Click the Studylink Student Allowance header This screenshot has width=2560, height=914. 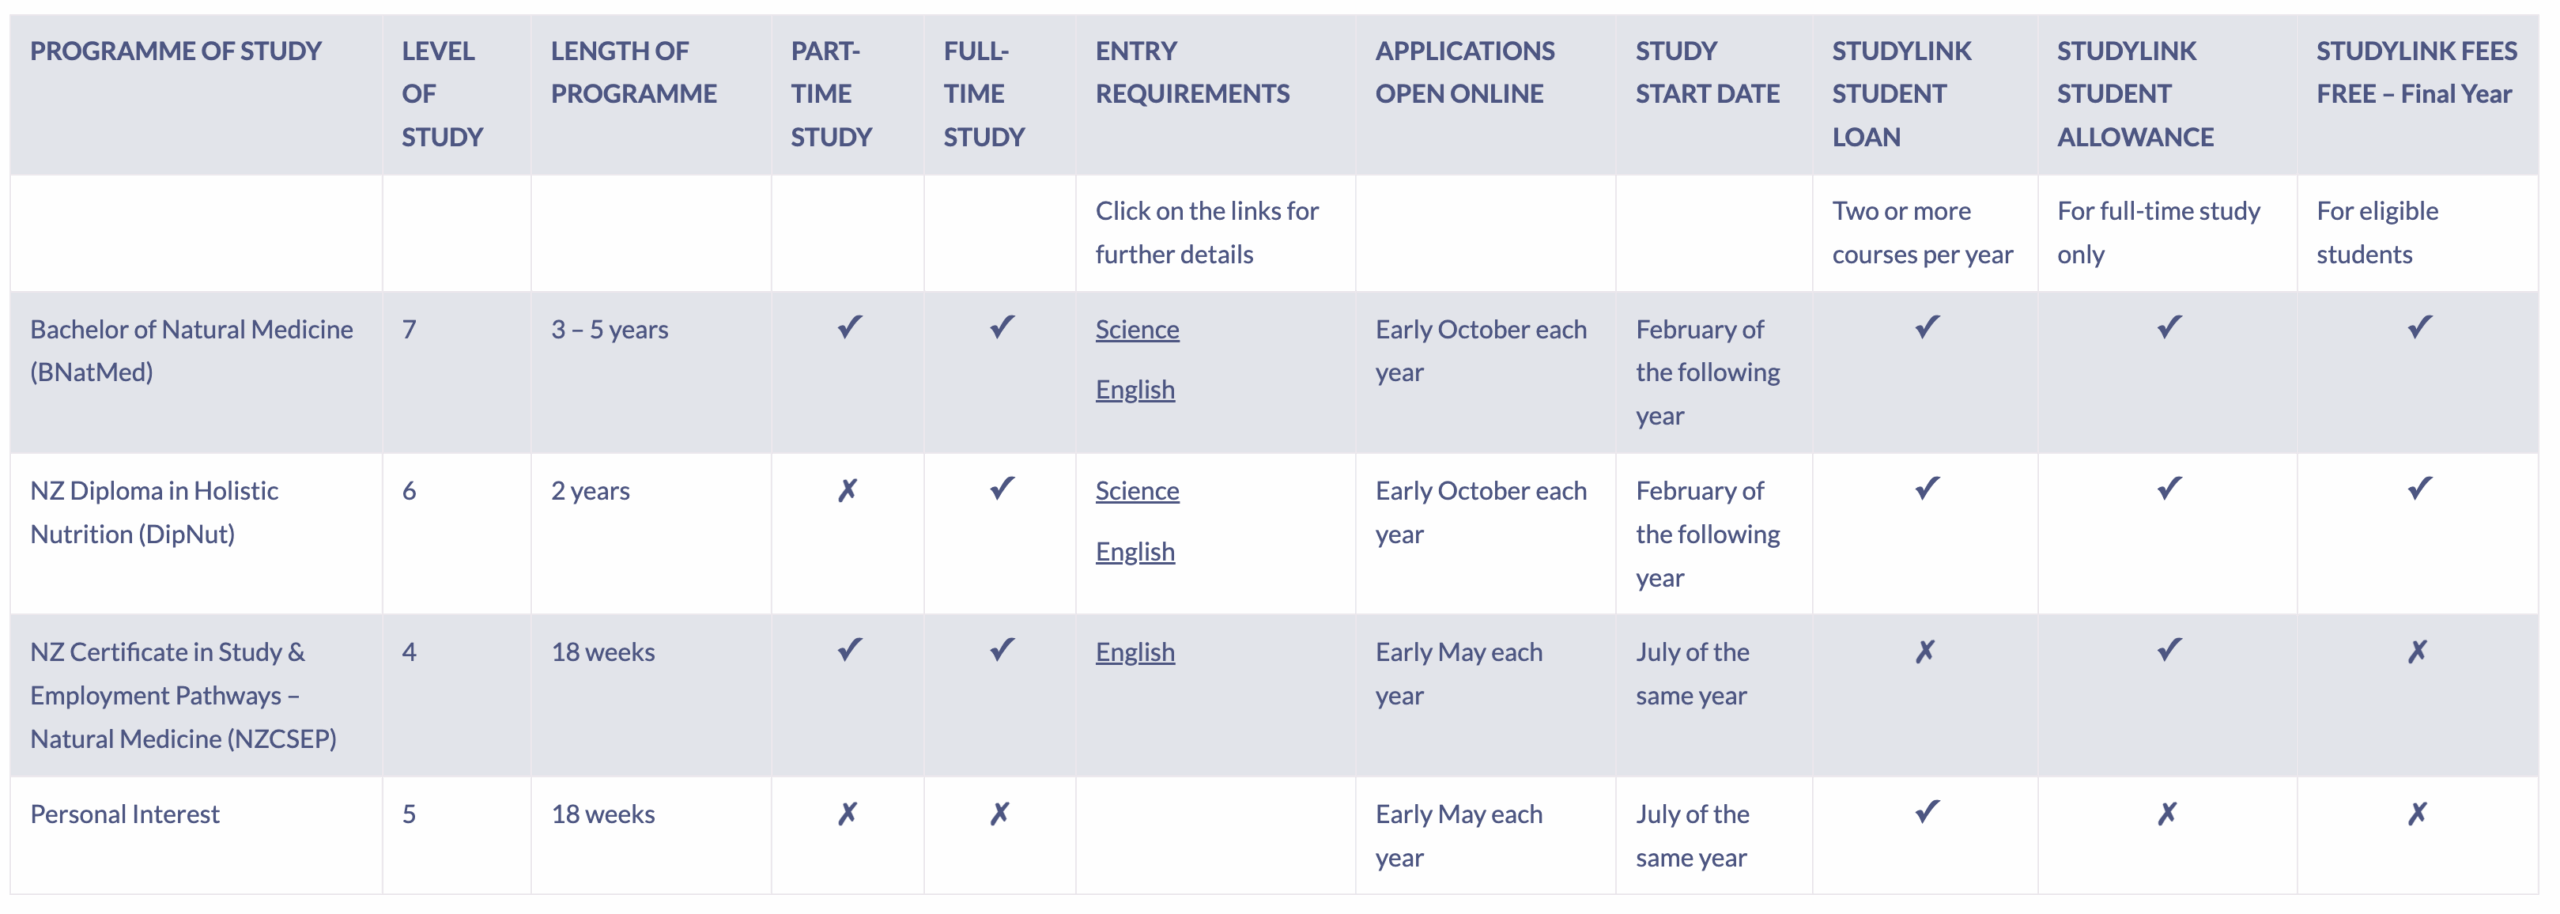pos(2135,94)
